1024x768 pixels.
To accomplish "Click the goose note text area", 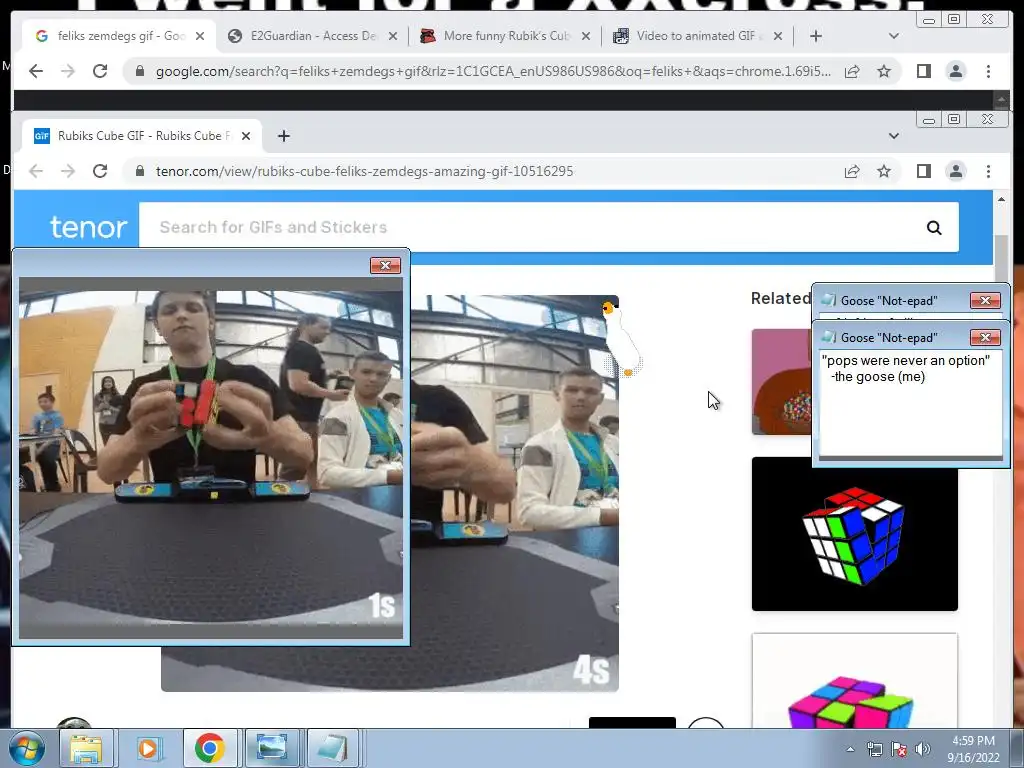I will pyautogui.click(x=910, y=404).
